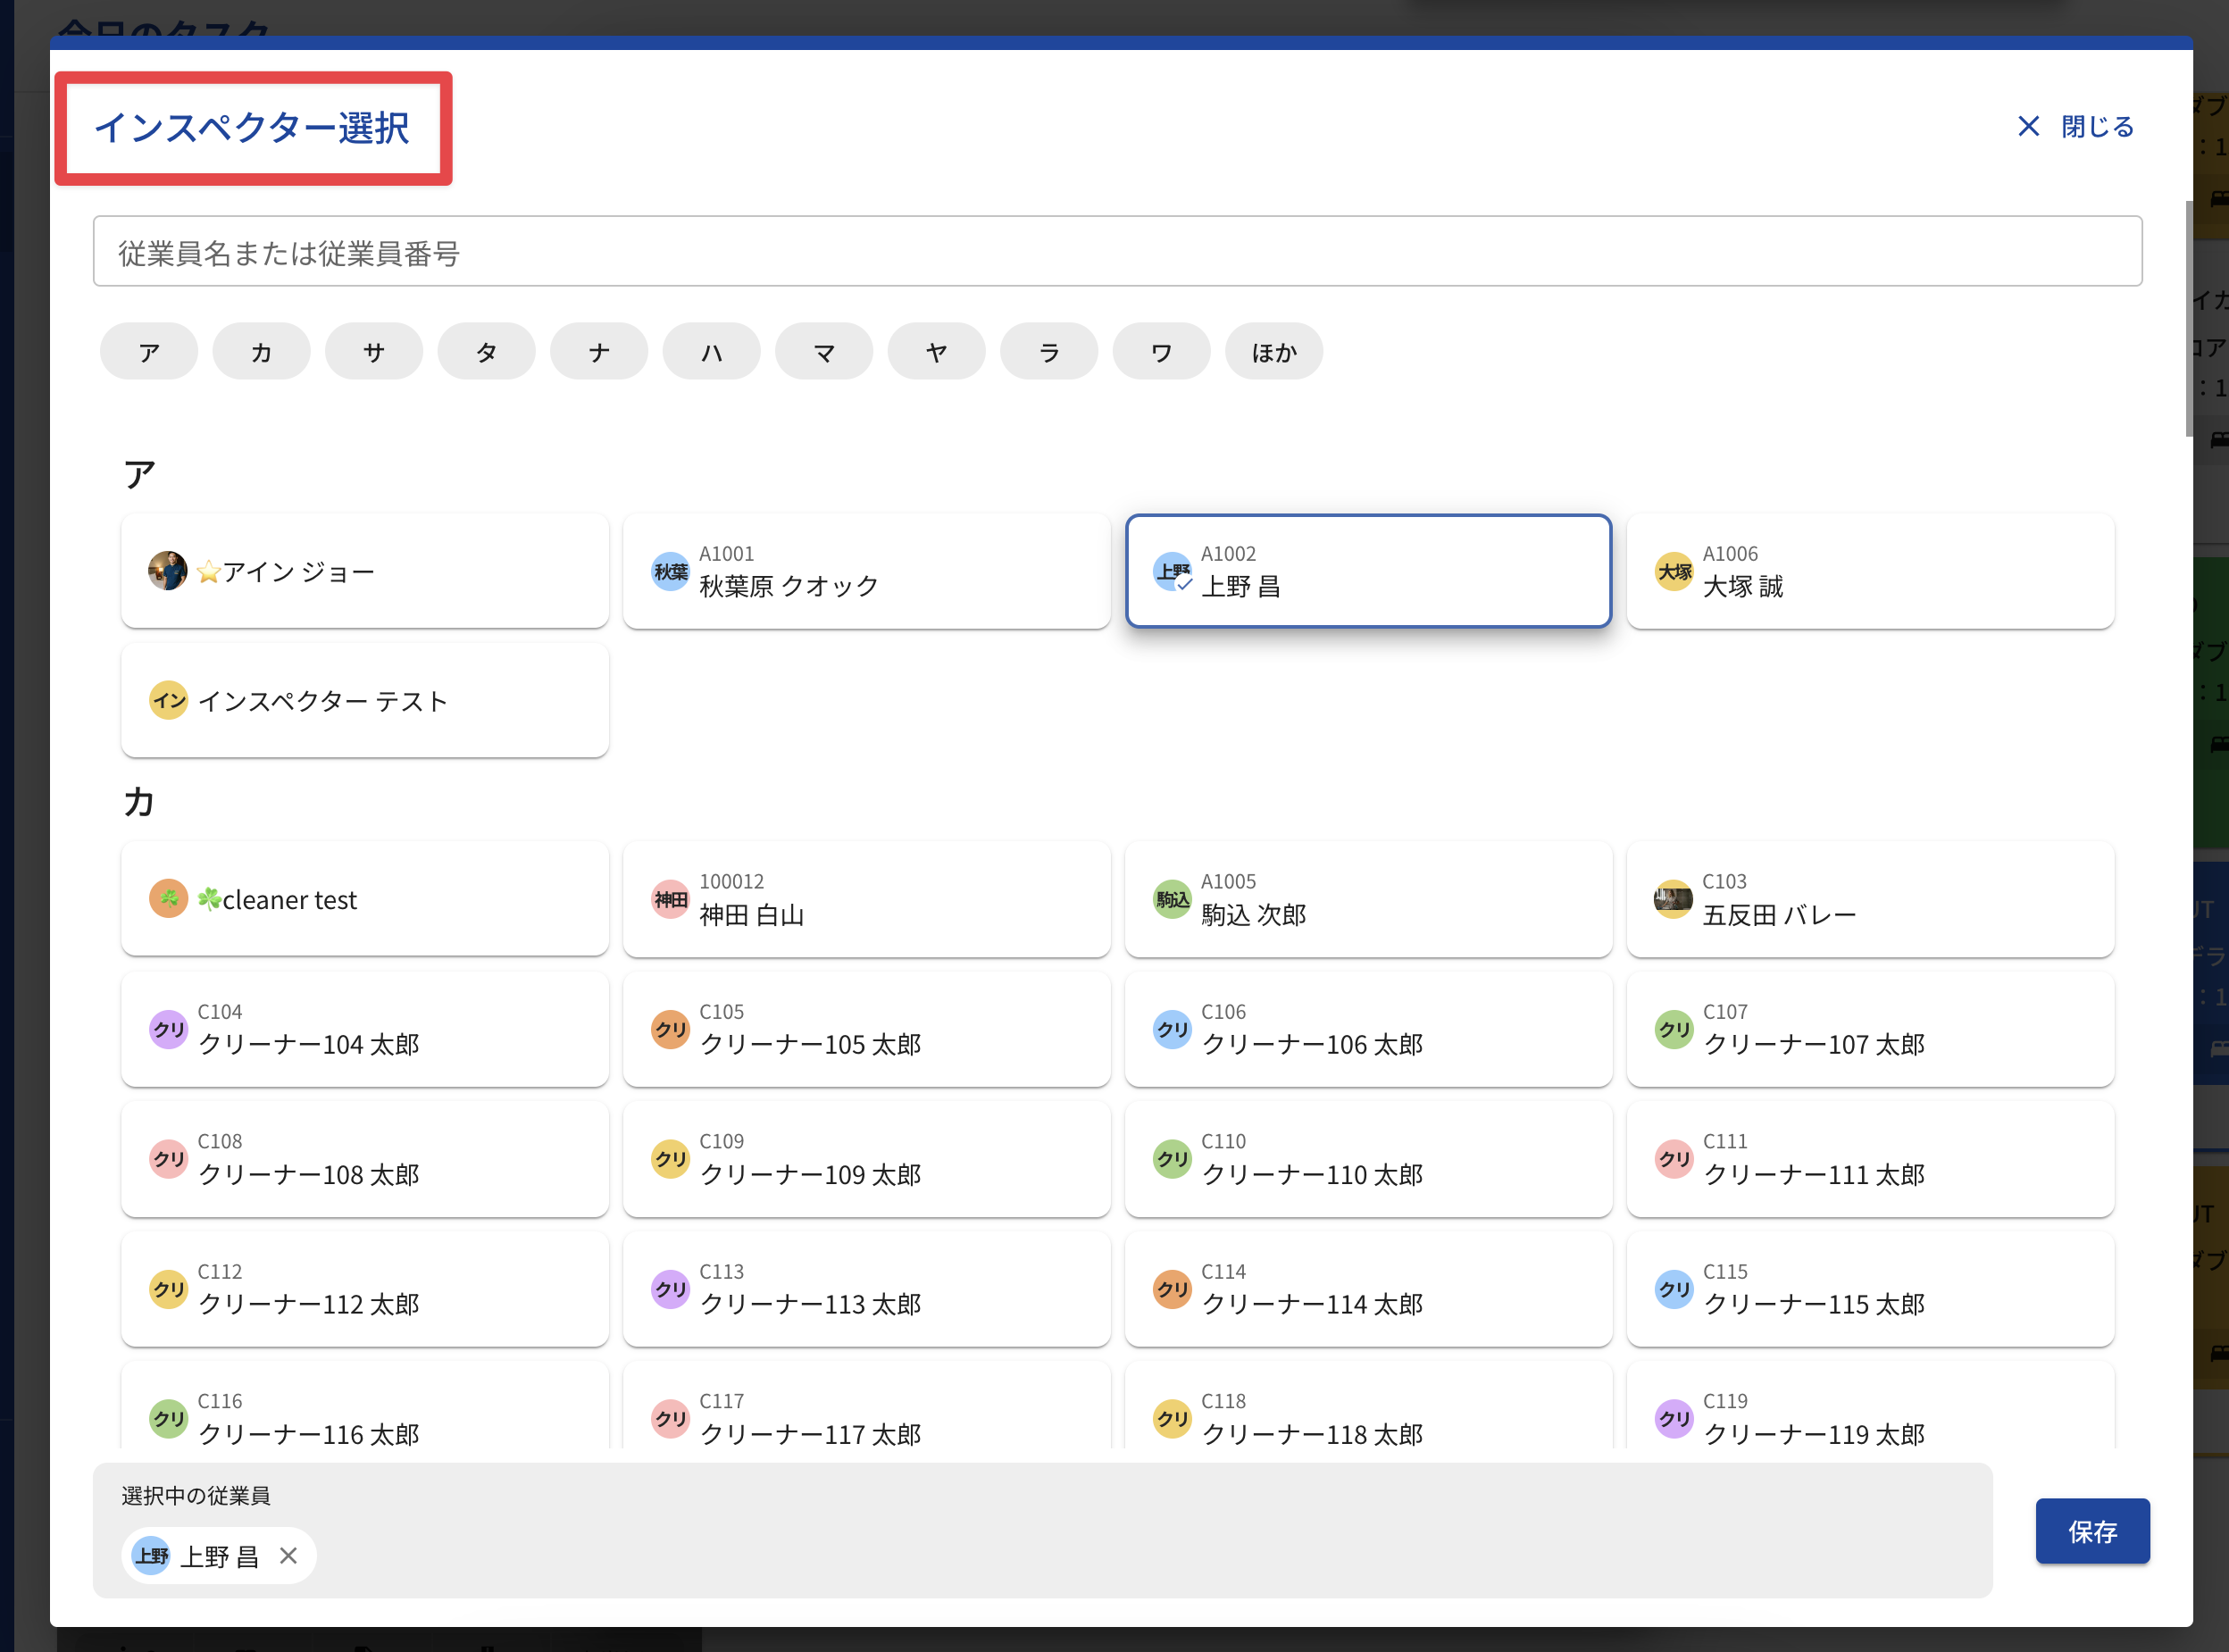
Task: Filter by ワ kana chip
Action: point(1161,352)
